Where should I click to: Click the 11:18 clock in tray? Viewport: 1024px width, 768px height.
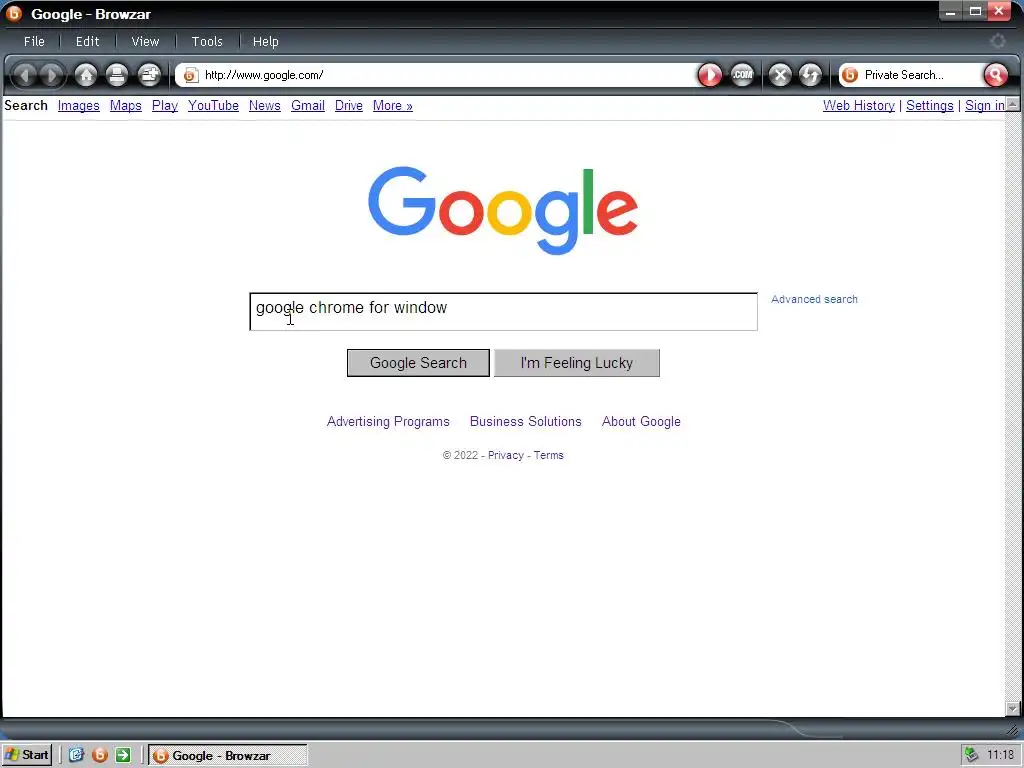click(1000, 755)
